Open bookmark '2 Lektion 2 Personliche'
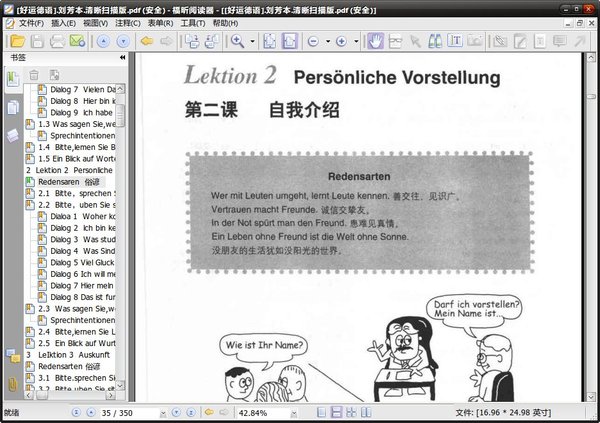The width and height of the screenshot is (600, 423). coord(69,170)
